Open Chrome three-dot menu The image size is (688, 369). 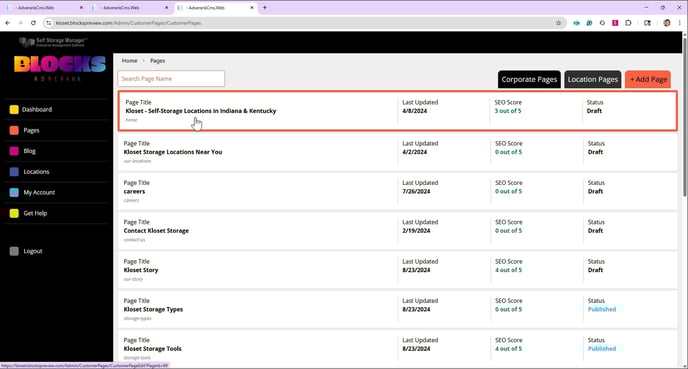point(680,23)
